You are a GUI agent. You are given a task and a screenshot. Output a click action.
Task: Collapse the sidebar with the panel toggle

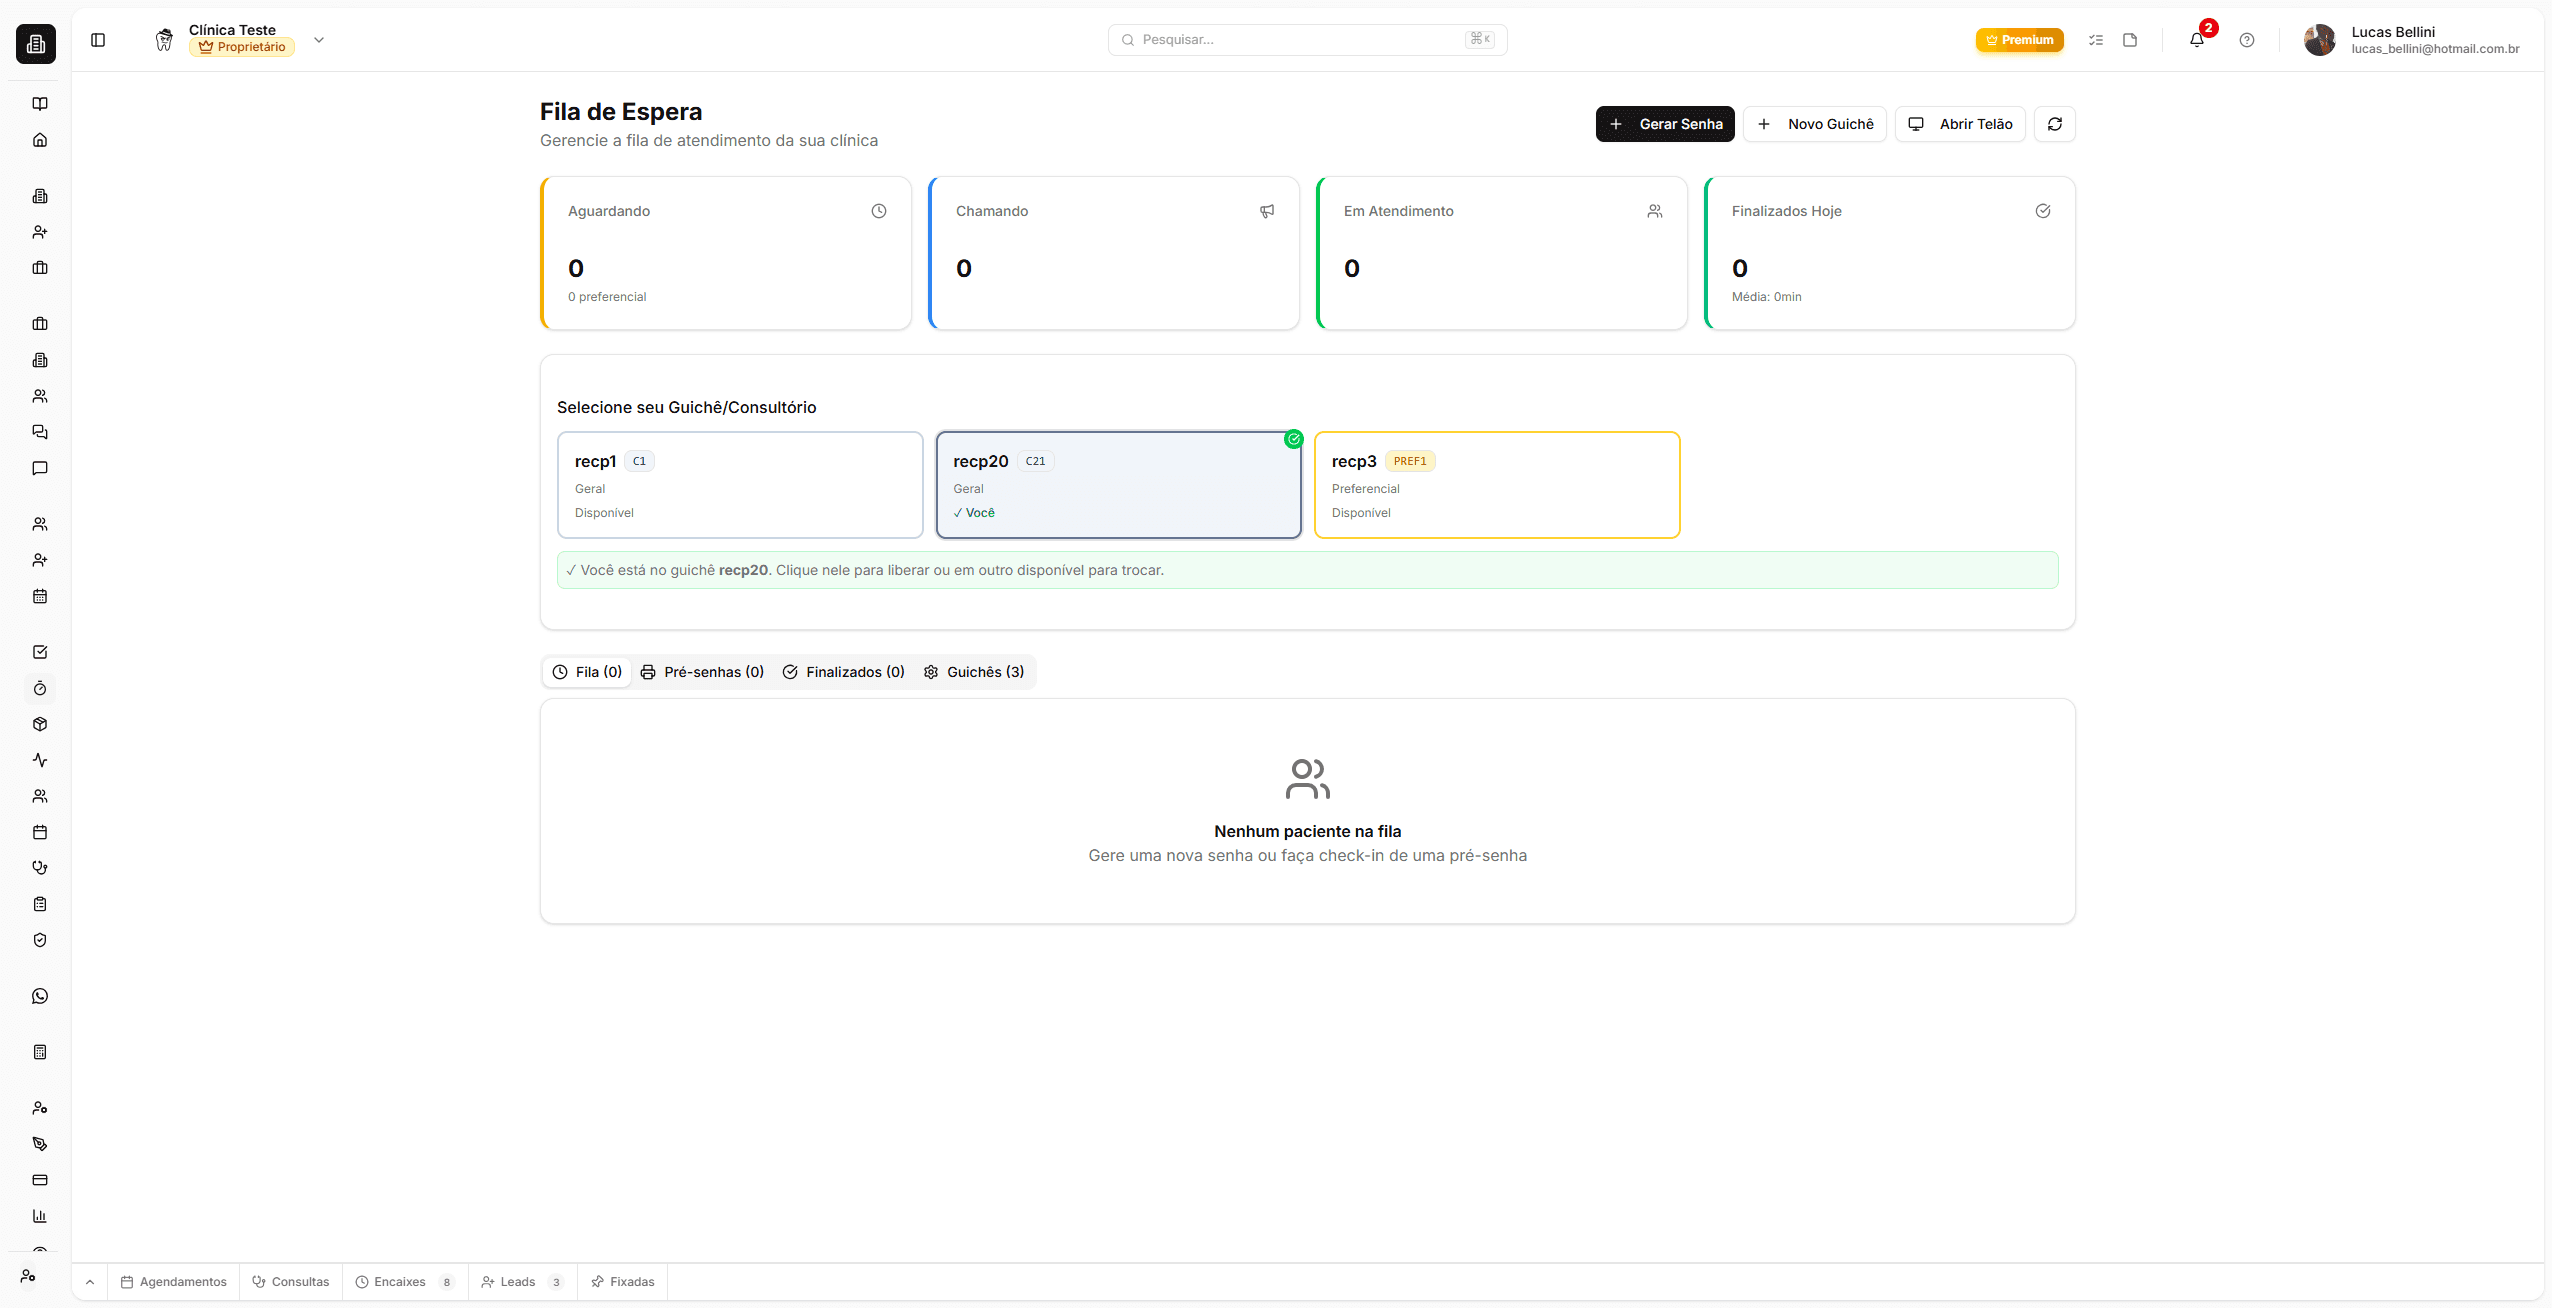98,40
